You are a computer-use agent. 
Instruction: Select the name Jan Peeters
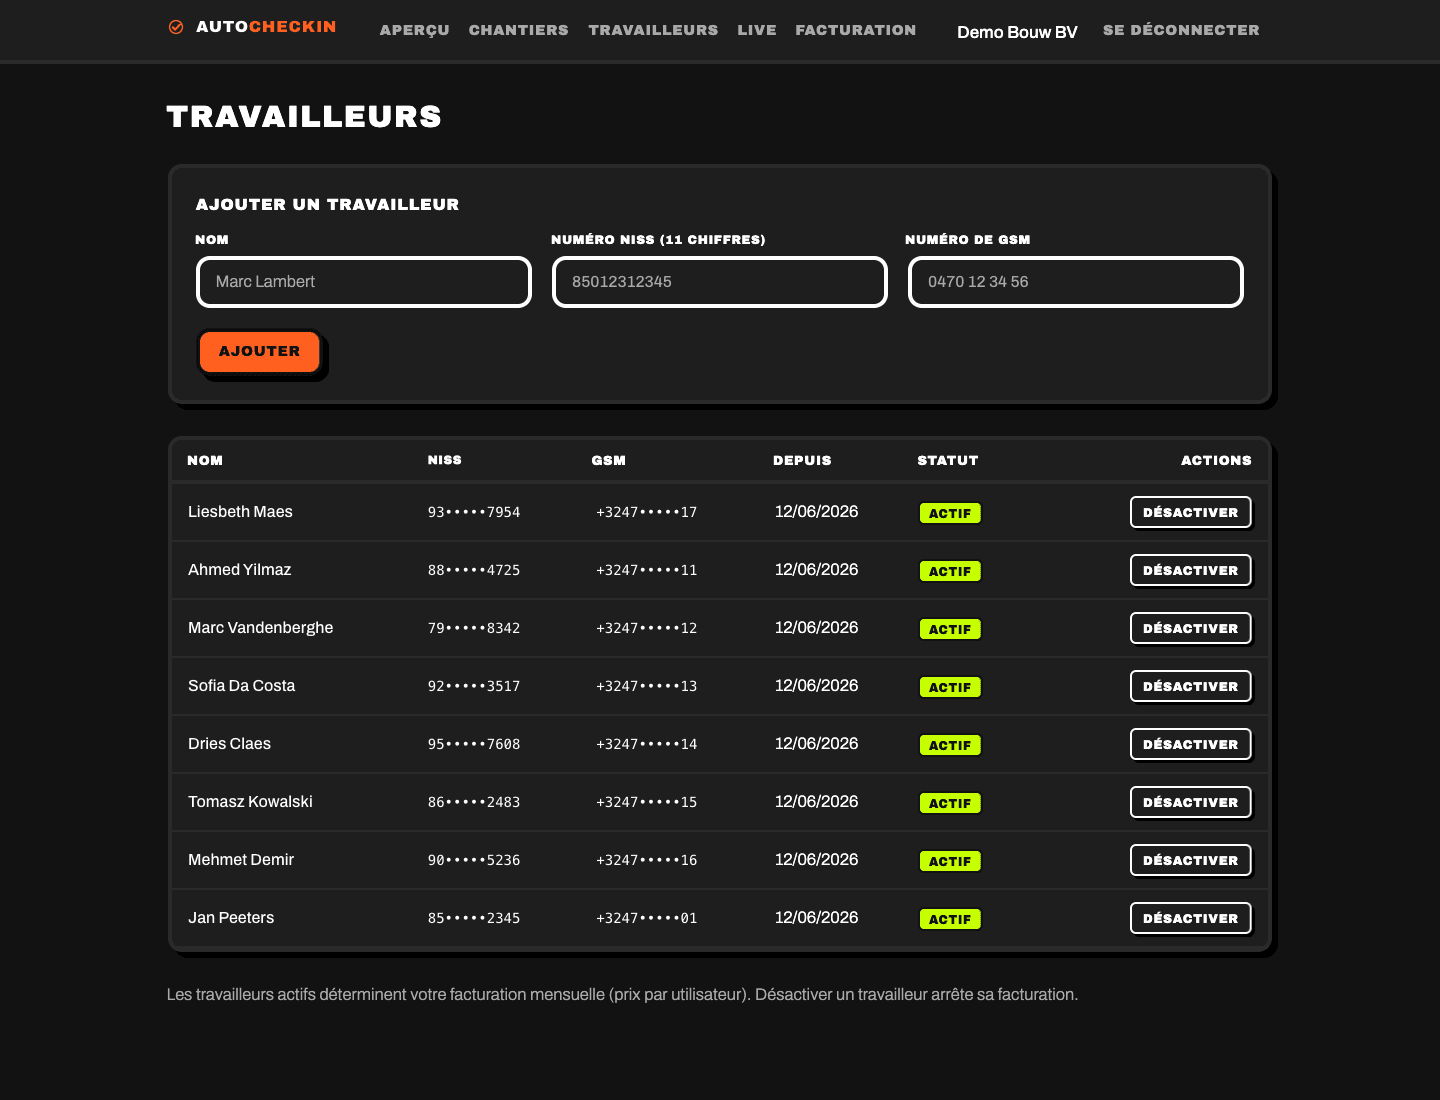tap(231, 918)
